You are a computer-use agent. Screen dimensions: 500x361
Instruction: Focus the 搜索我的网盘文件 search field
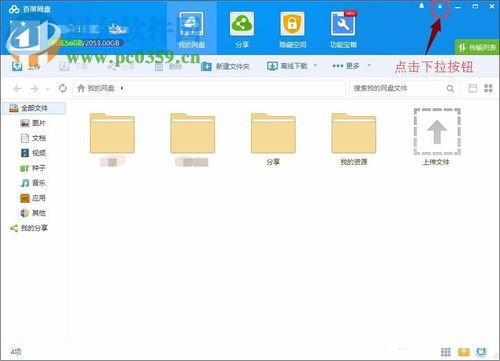(x=397, y=88)
